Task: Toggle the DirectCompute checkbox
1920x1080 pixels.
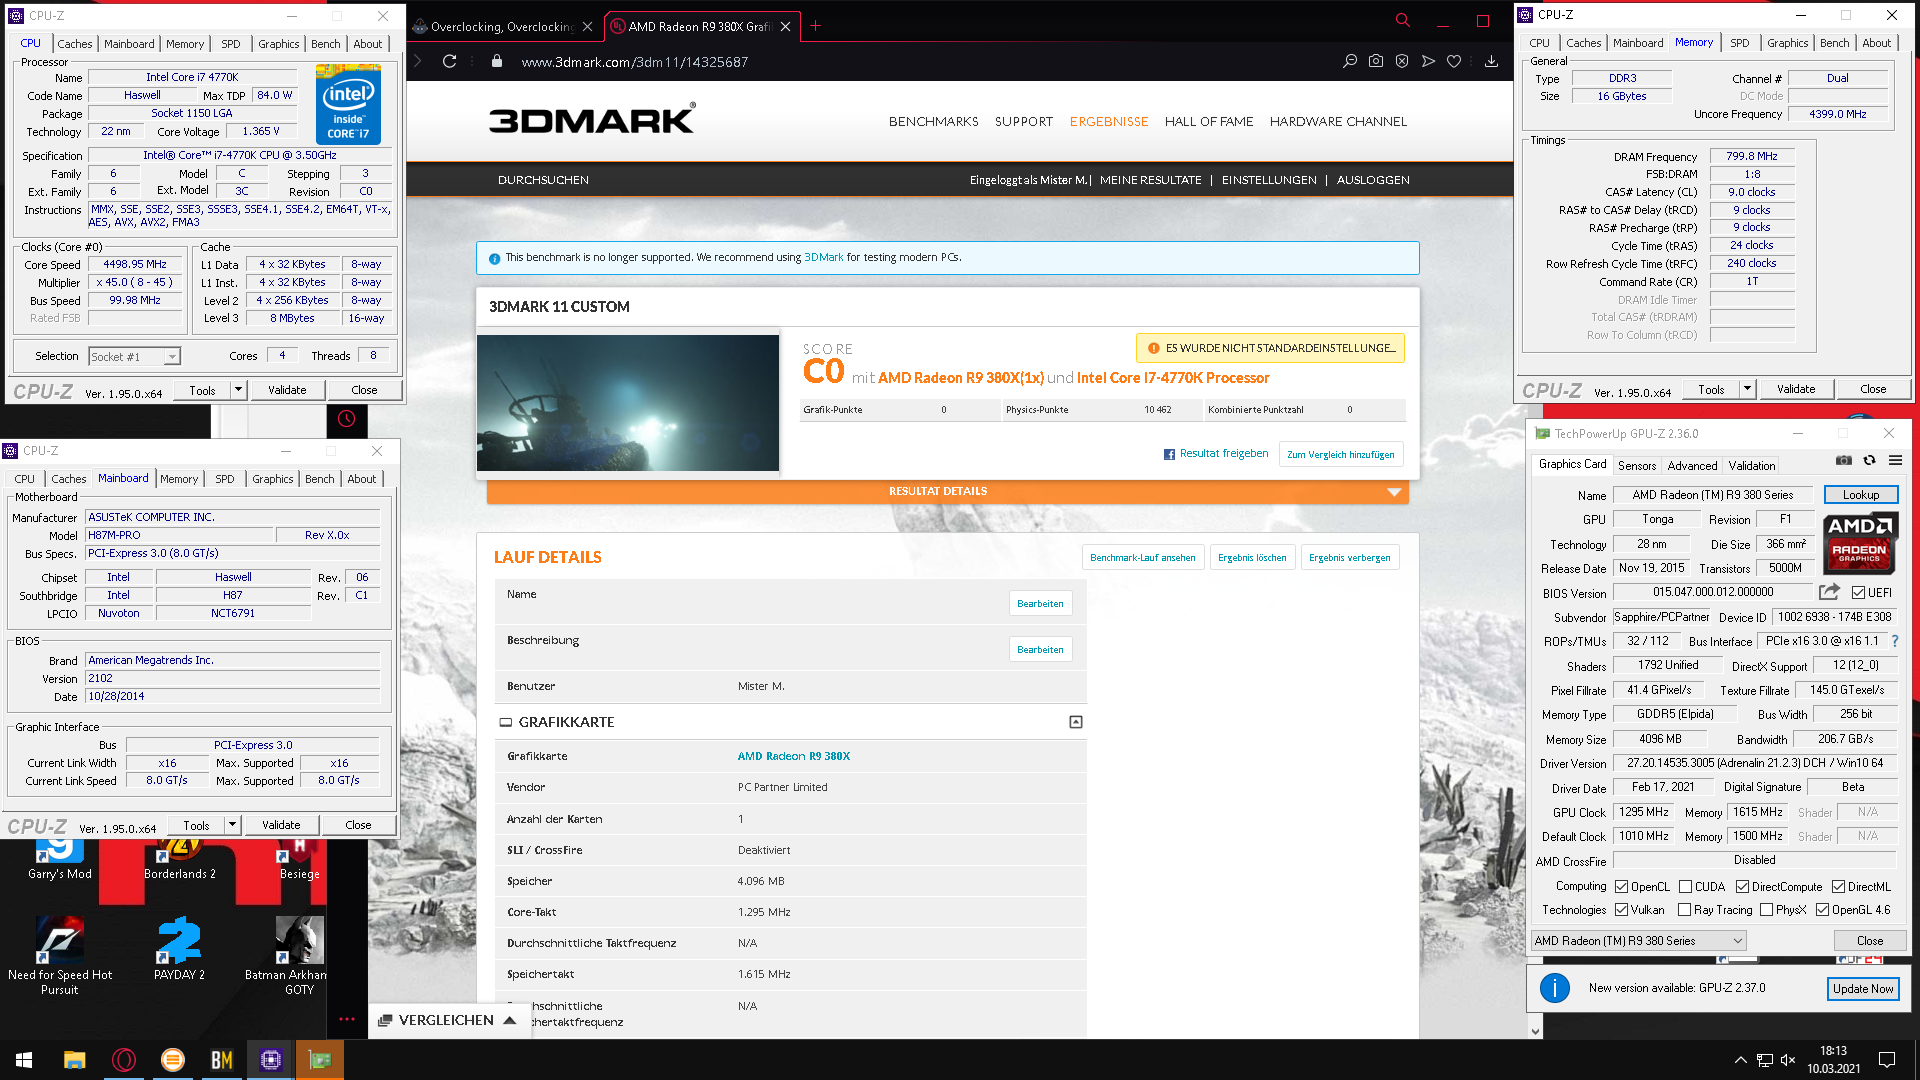Action: [1742, 887]
